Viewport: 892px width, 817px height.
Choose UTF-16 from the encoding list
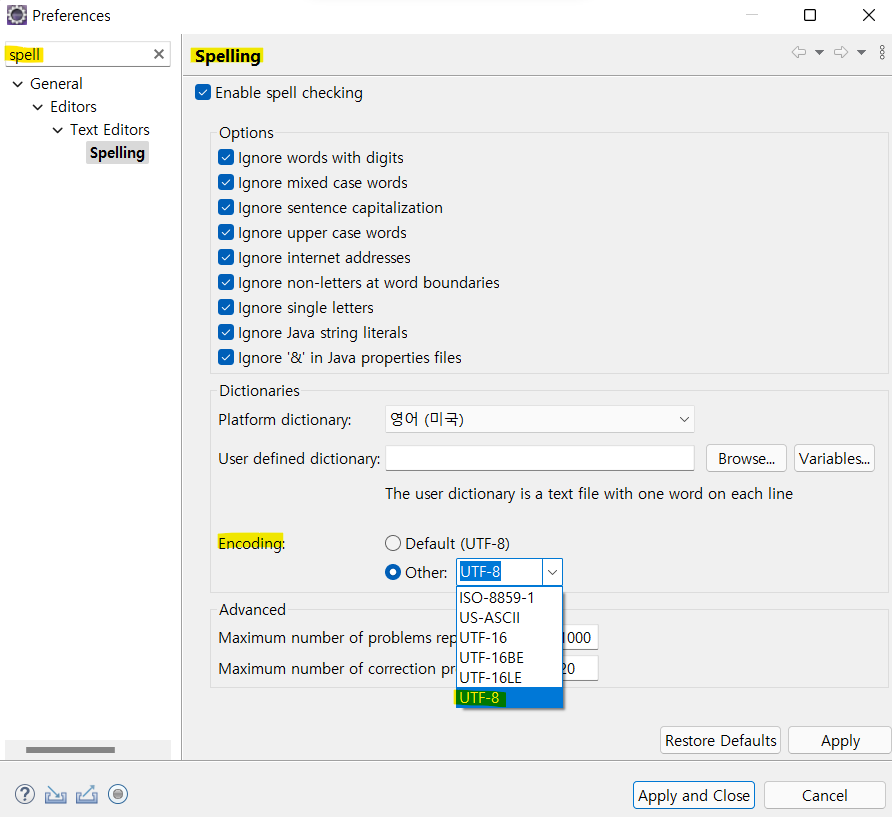[x=509, y=638]
